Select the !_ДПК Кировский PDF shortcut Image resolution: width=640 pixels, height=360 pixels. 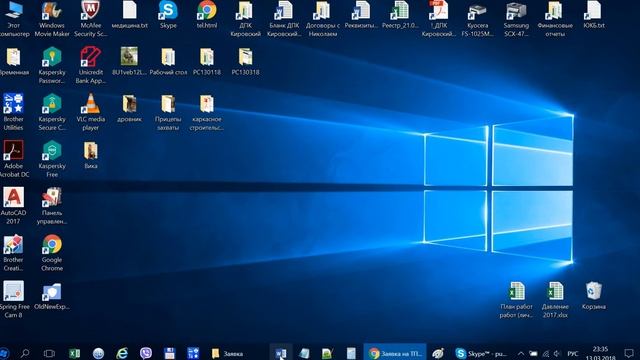439,20
